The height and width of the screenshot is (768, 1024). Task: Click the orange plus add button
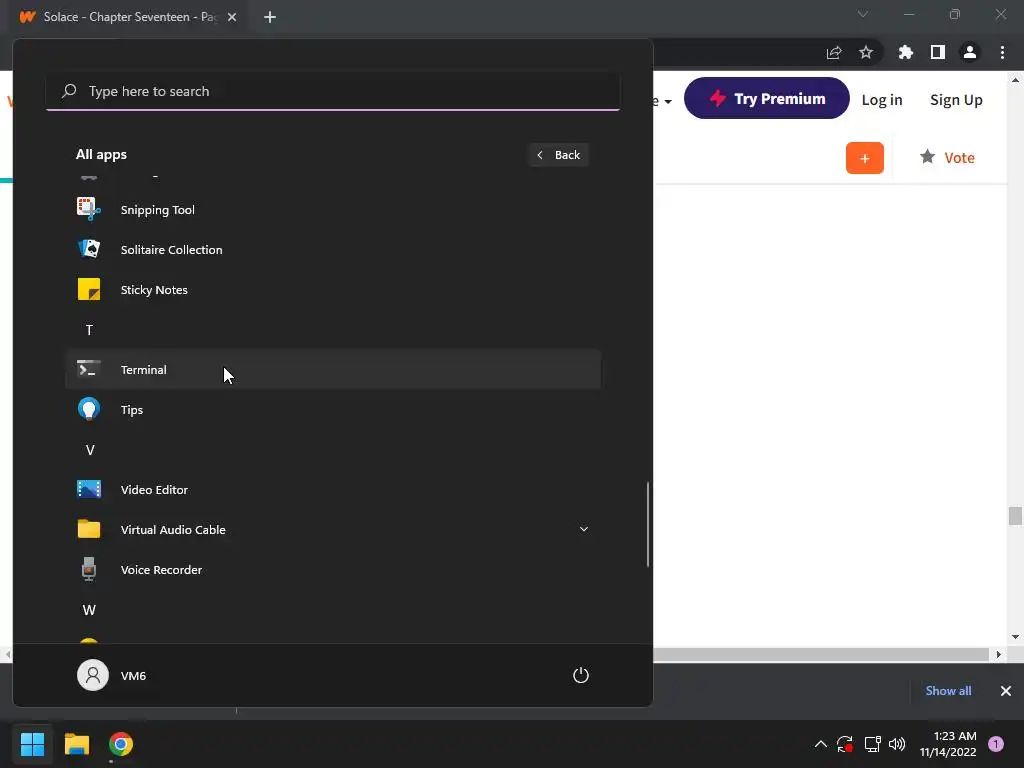point(865,158)
